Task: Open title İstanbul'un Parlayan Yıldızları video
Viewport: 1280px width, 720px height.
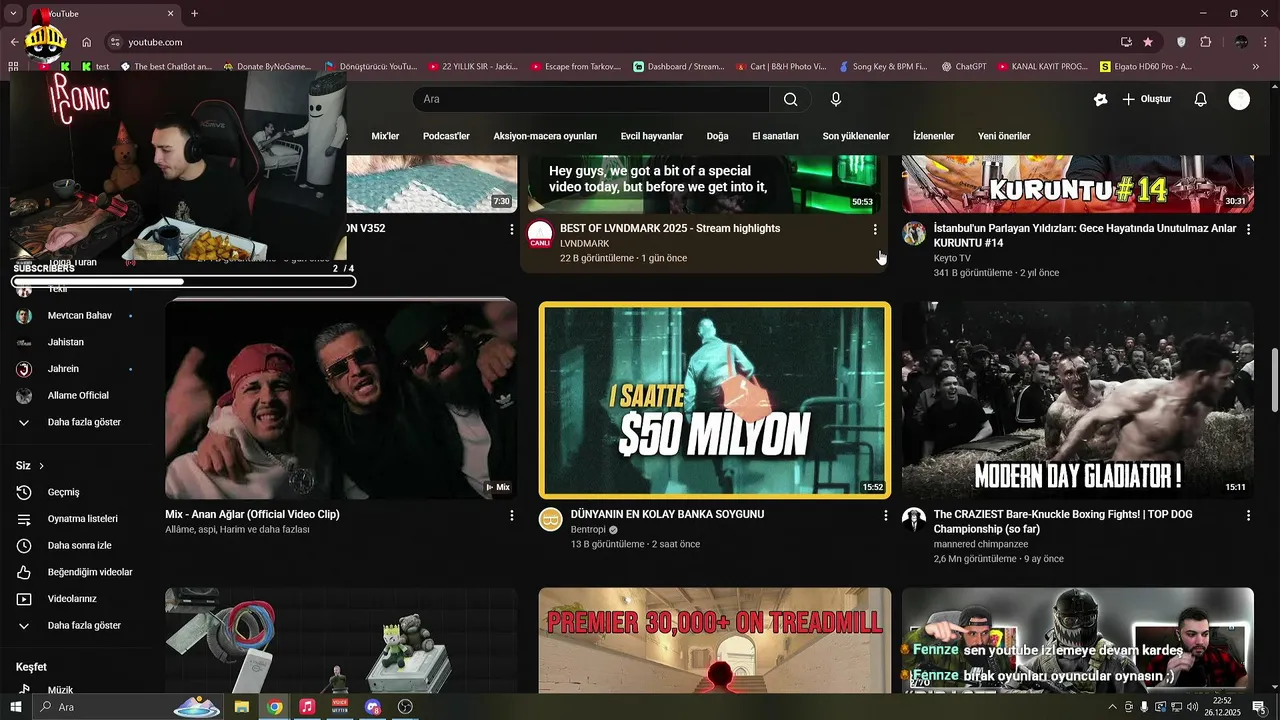Action: pos(1085,235)
